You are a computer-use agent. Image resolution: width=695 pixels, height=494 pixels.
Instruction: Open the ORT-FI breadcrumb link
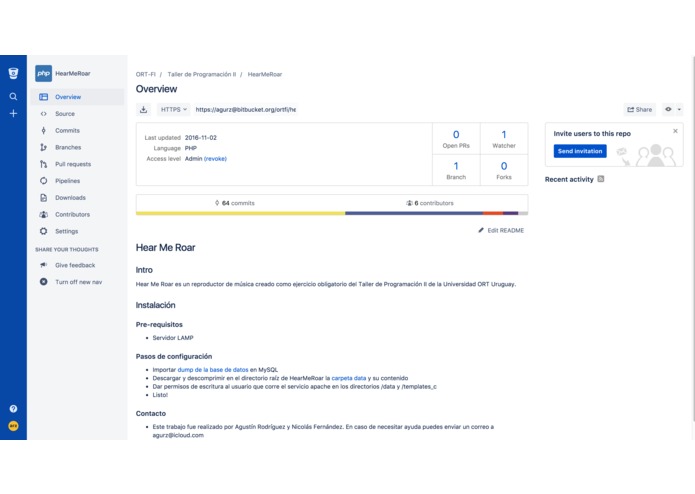click(145, 74)
